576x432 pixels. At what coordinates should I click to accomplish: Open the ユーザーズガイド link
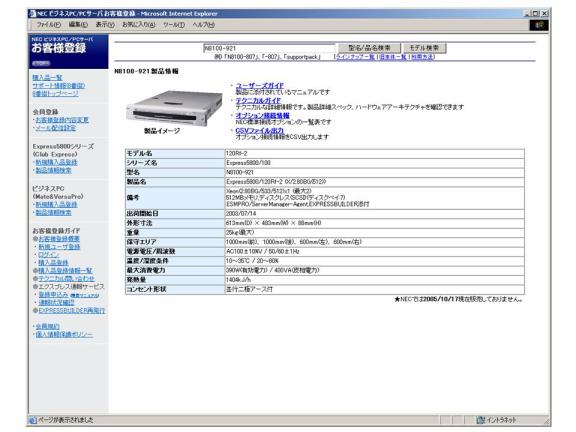pyautogui.click(x=259, y=86)
